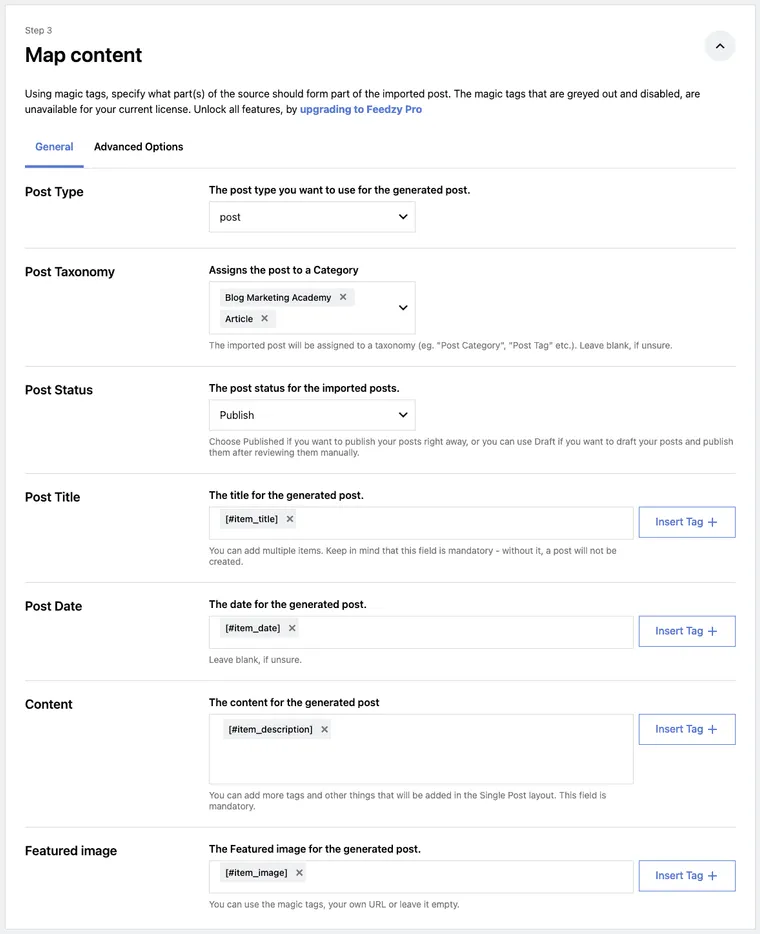Click the Post Status section label

pyautogui.click(x=59, y=390)
